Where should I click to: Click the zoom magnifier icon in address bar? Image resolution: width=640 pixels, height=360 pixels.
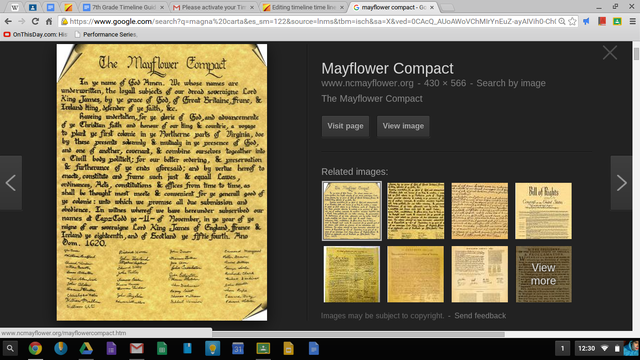pos(562,21)
